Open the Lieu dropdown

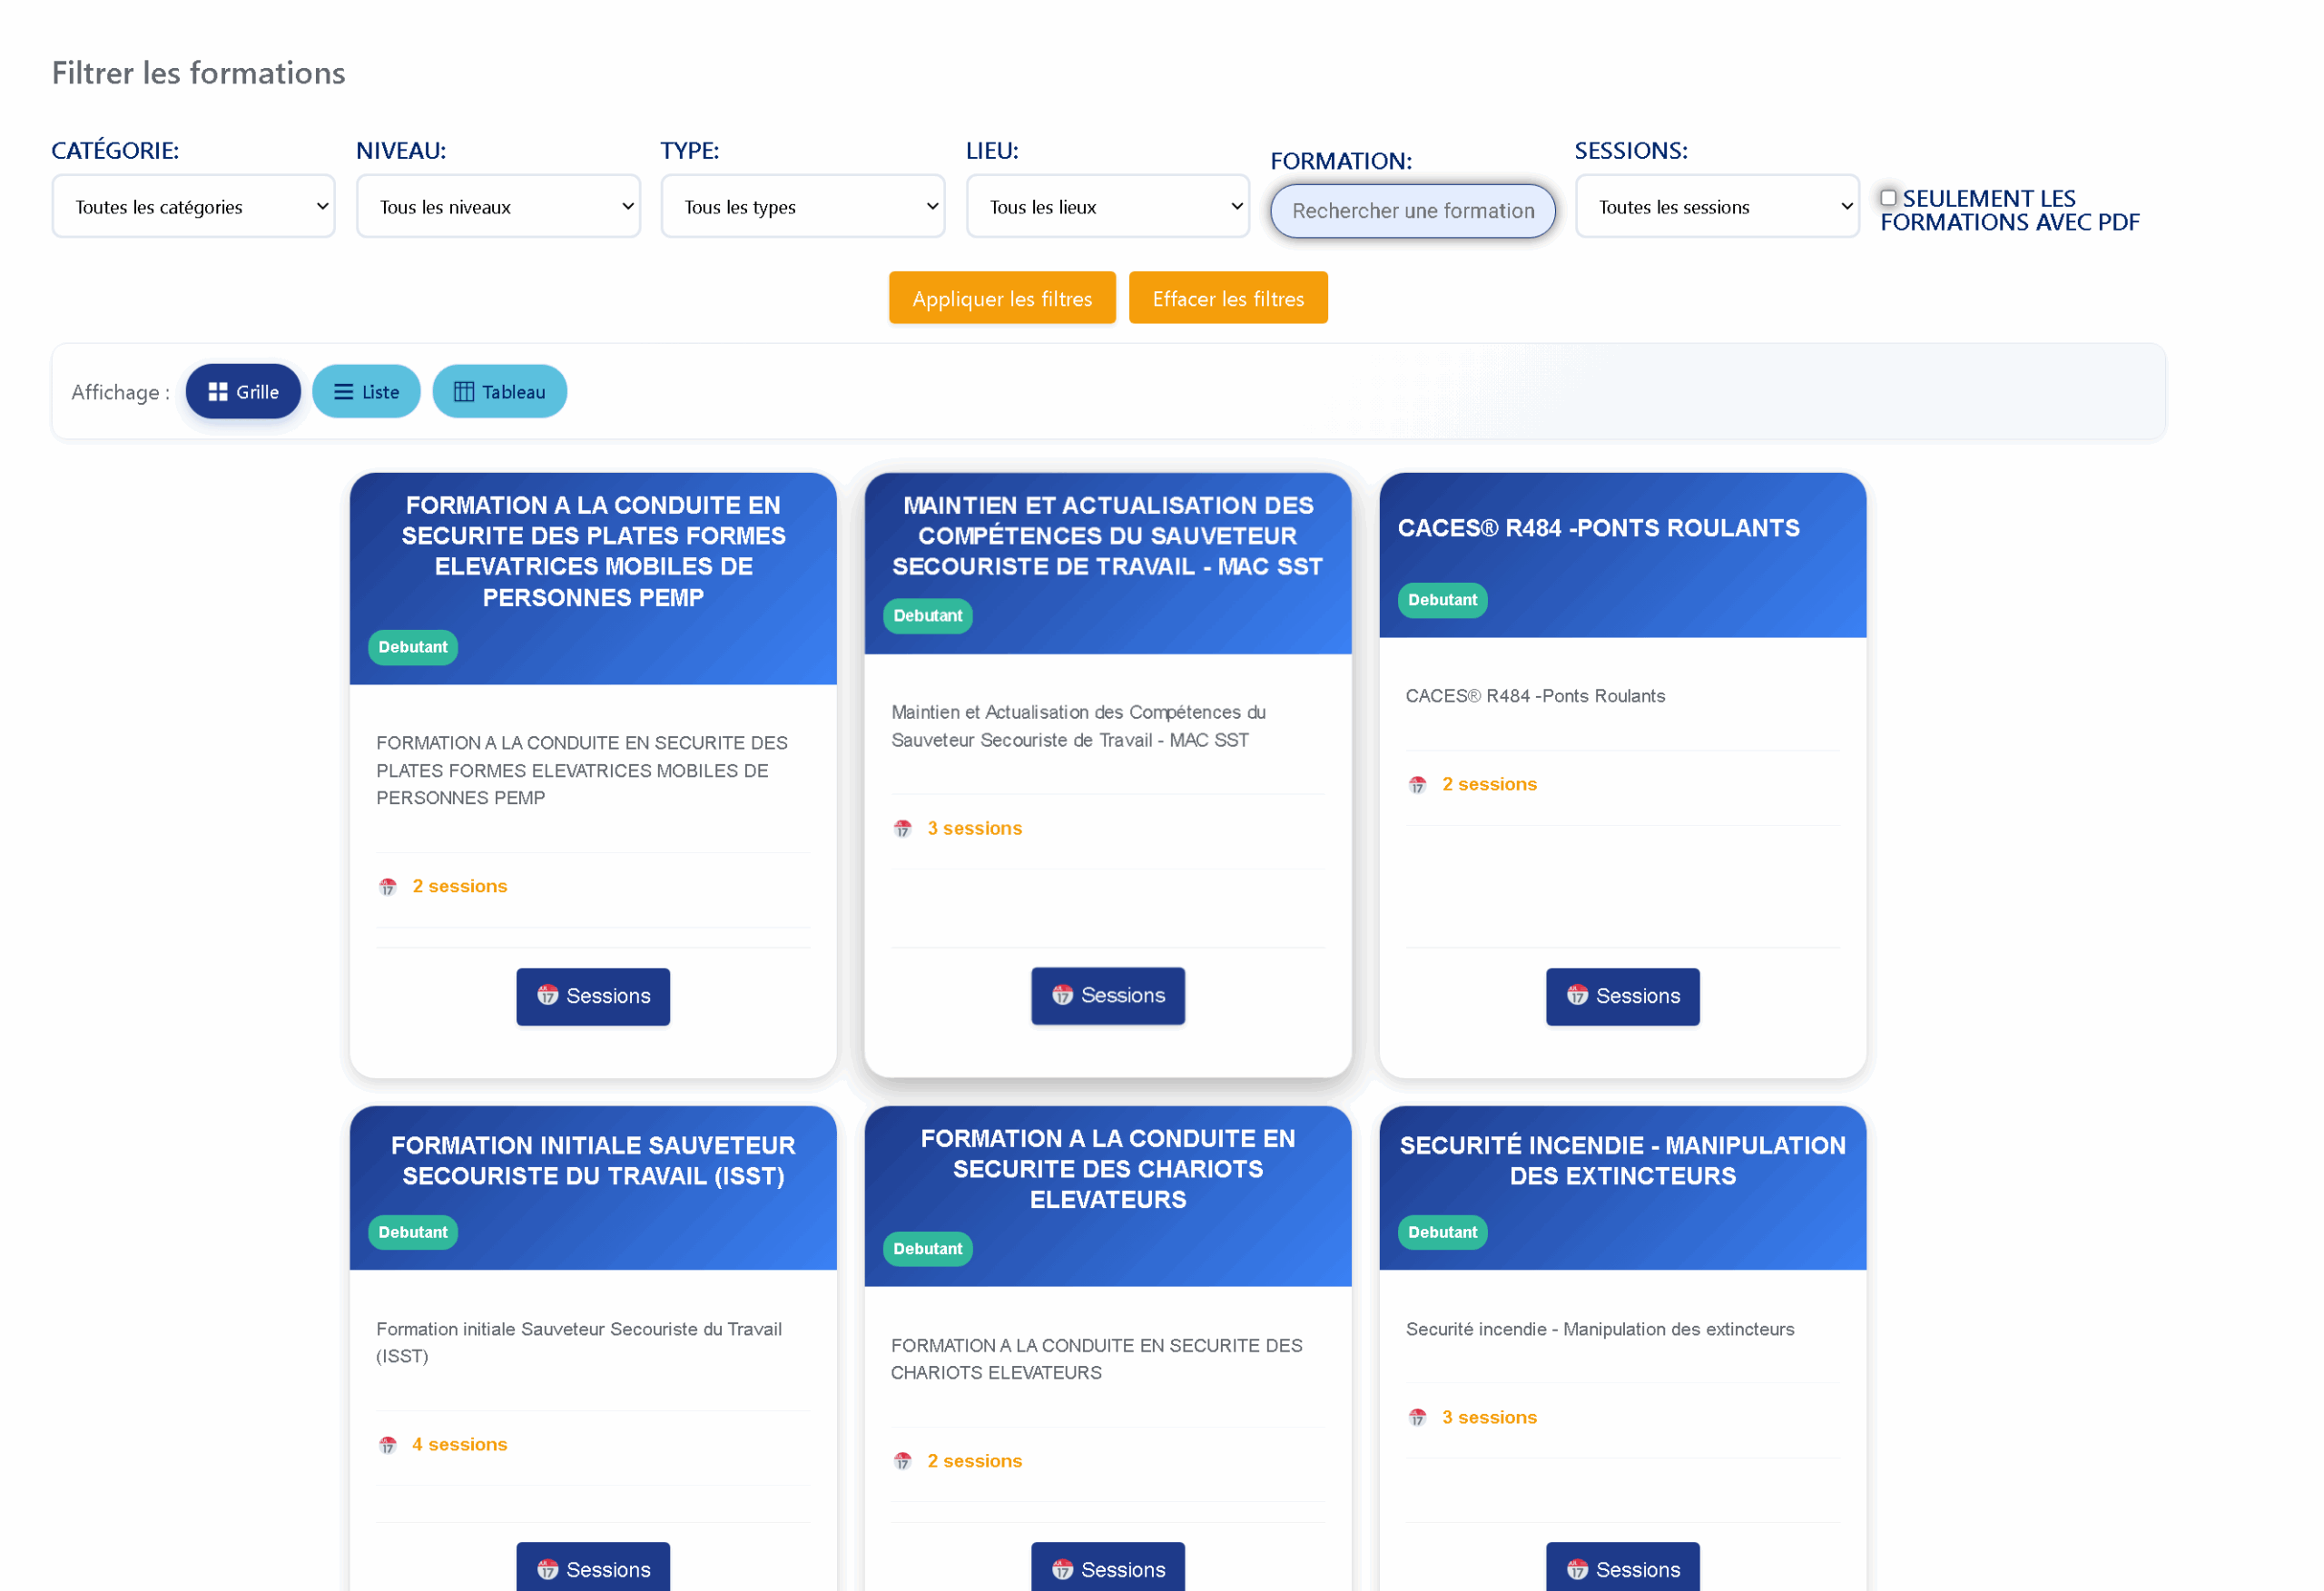click(x=1107, y=207)
